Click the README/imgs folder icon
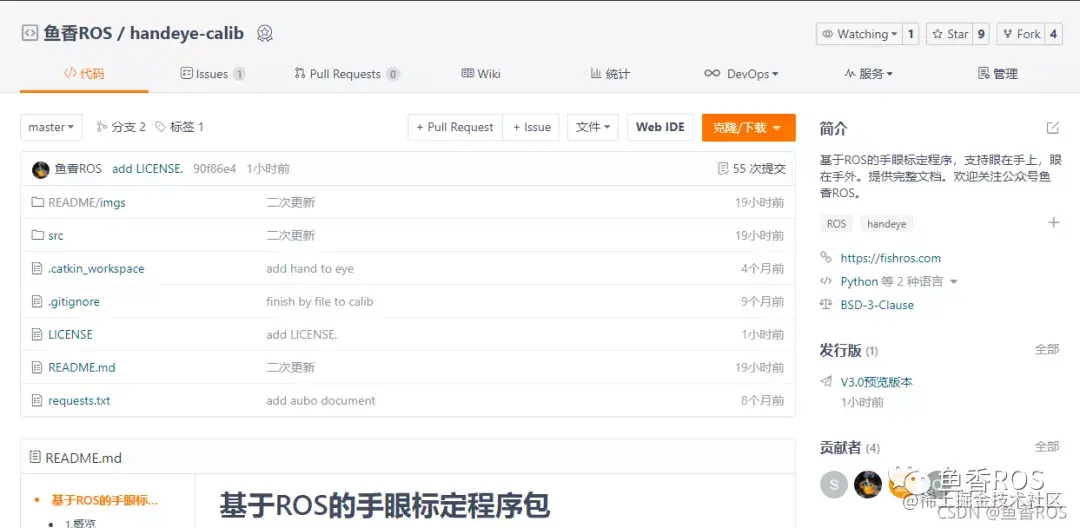The width and height of the screenshot is (1080, 528). tap(37, 202)
